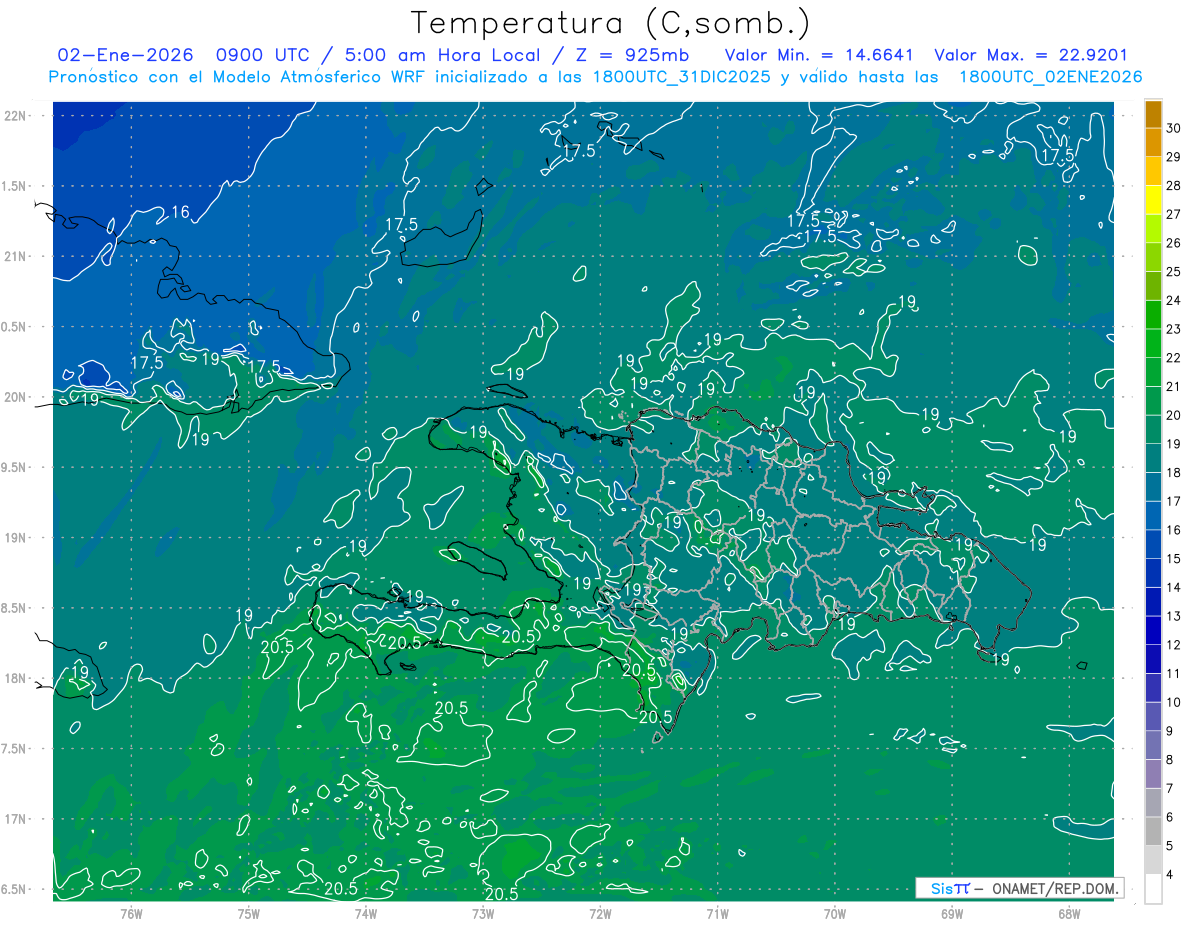This screenshot has height=927, width=1200.
Task: Click the yellow swatch in the temperature legend
Action: coord(1153,200)
